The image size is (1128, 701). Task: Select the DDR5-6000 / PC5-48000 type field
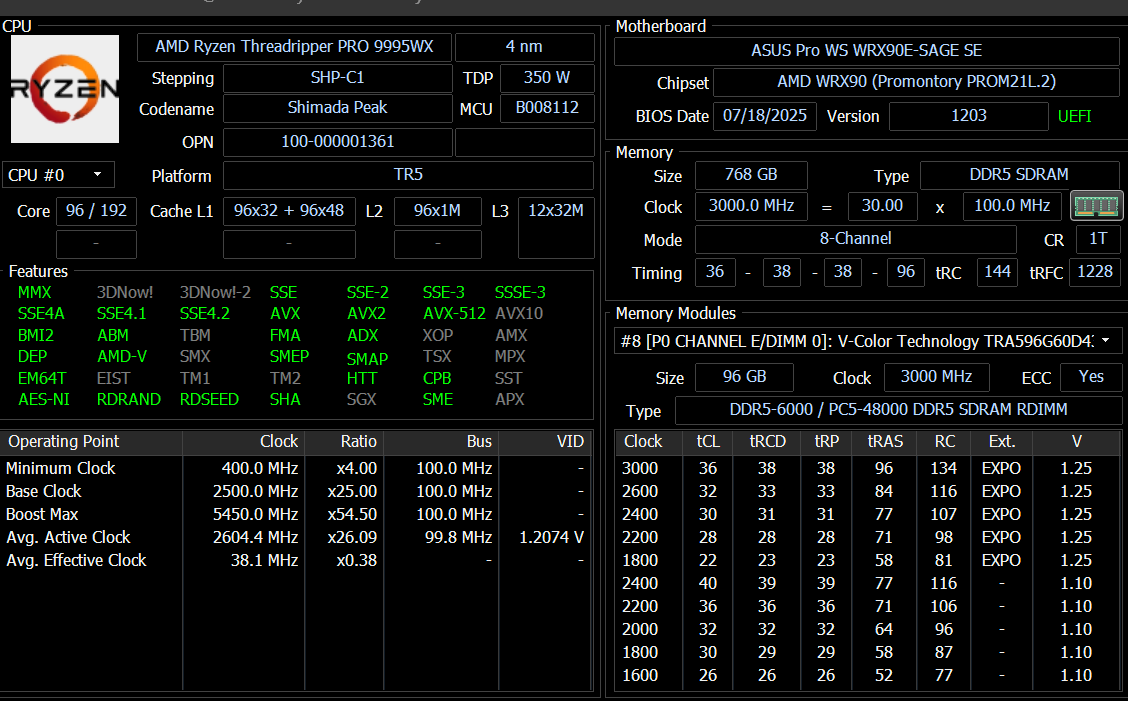pos(898,410)
